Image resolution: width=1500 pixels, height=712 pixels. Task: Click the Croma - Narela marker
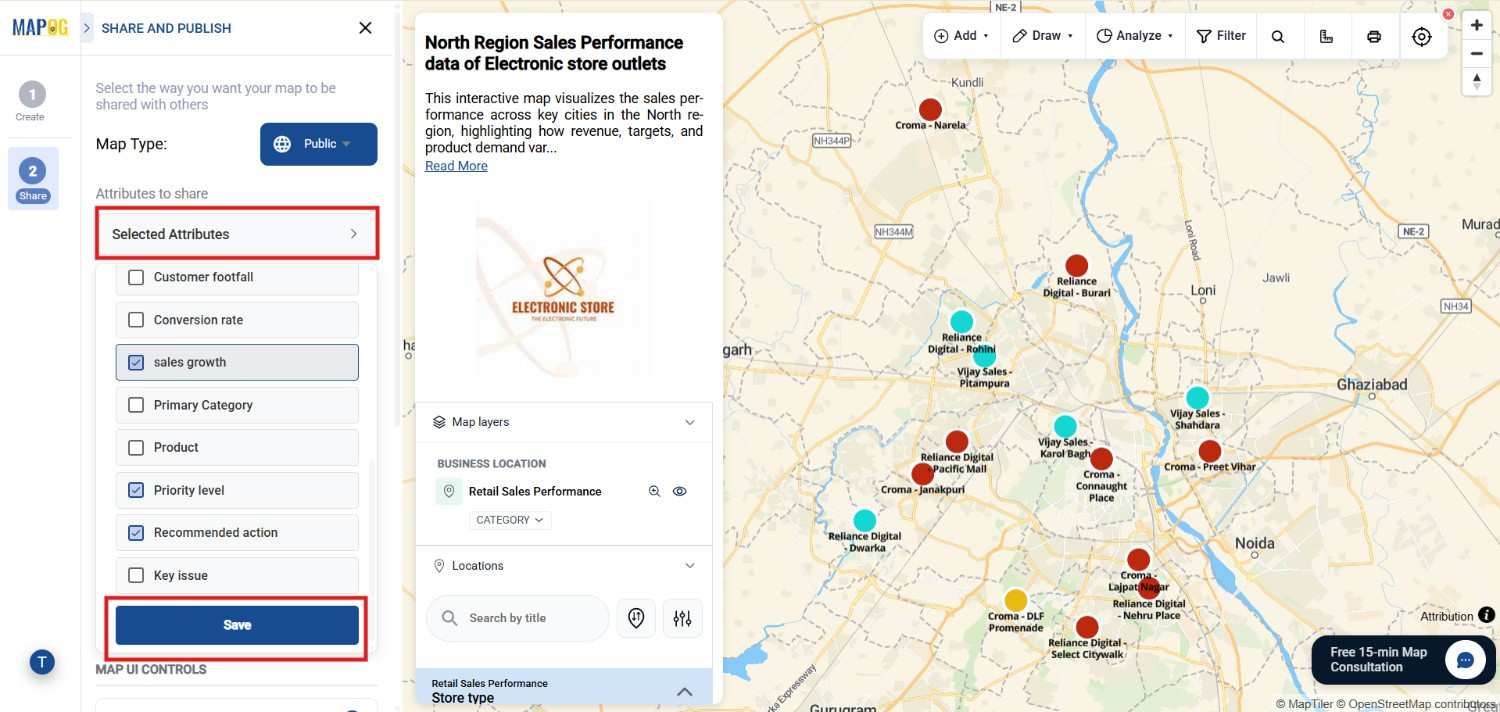[x=930, y=109]
